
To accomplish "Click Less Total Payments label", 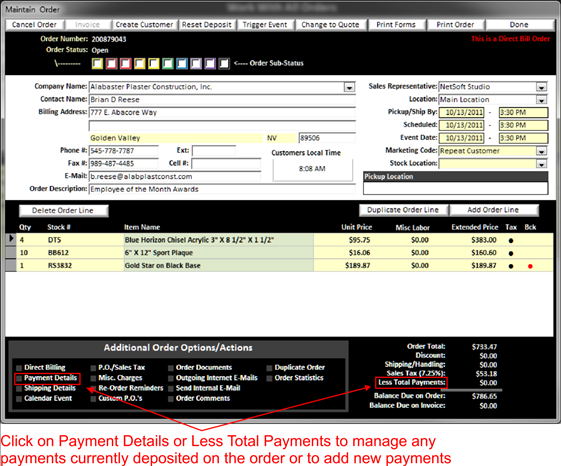I will [412, 382].
